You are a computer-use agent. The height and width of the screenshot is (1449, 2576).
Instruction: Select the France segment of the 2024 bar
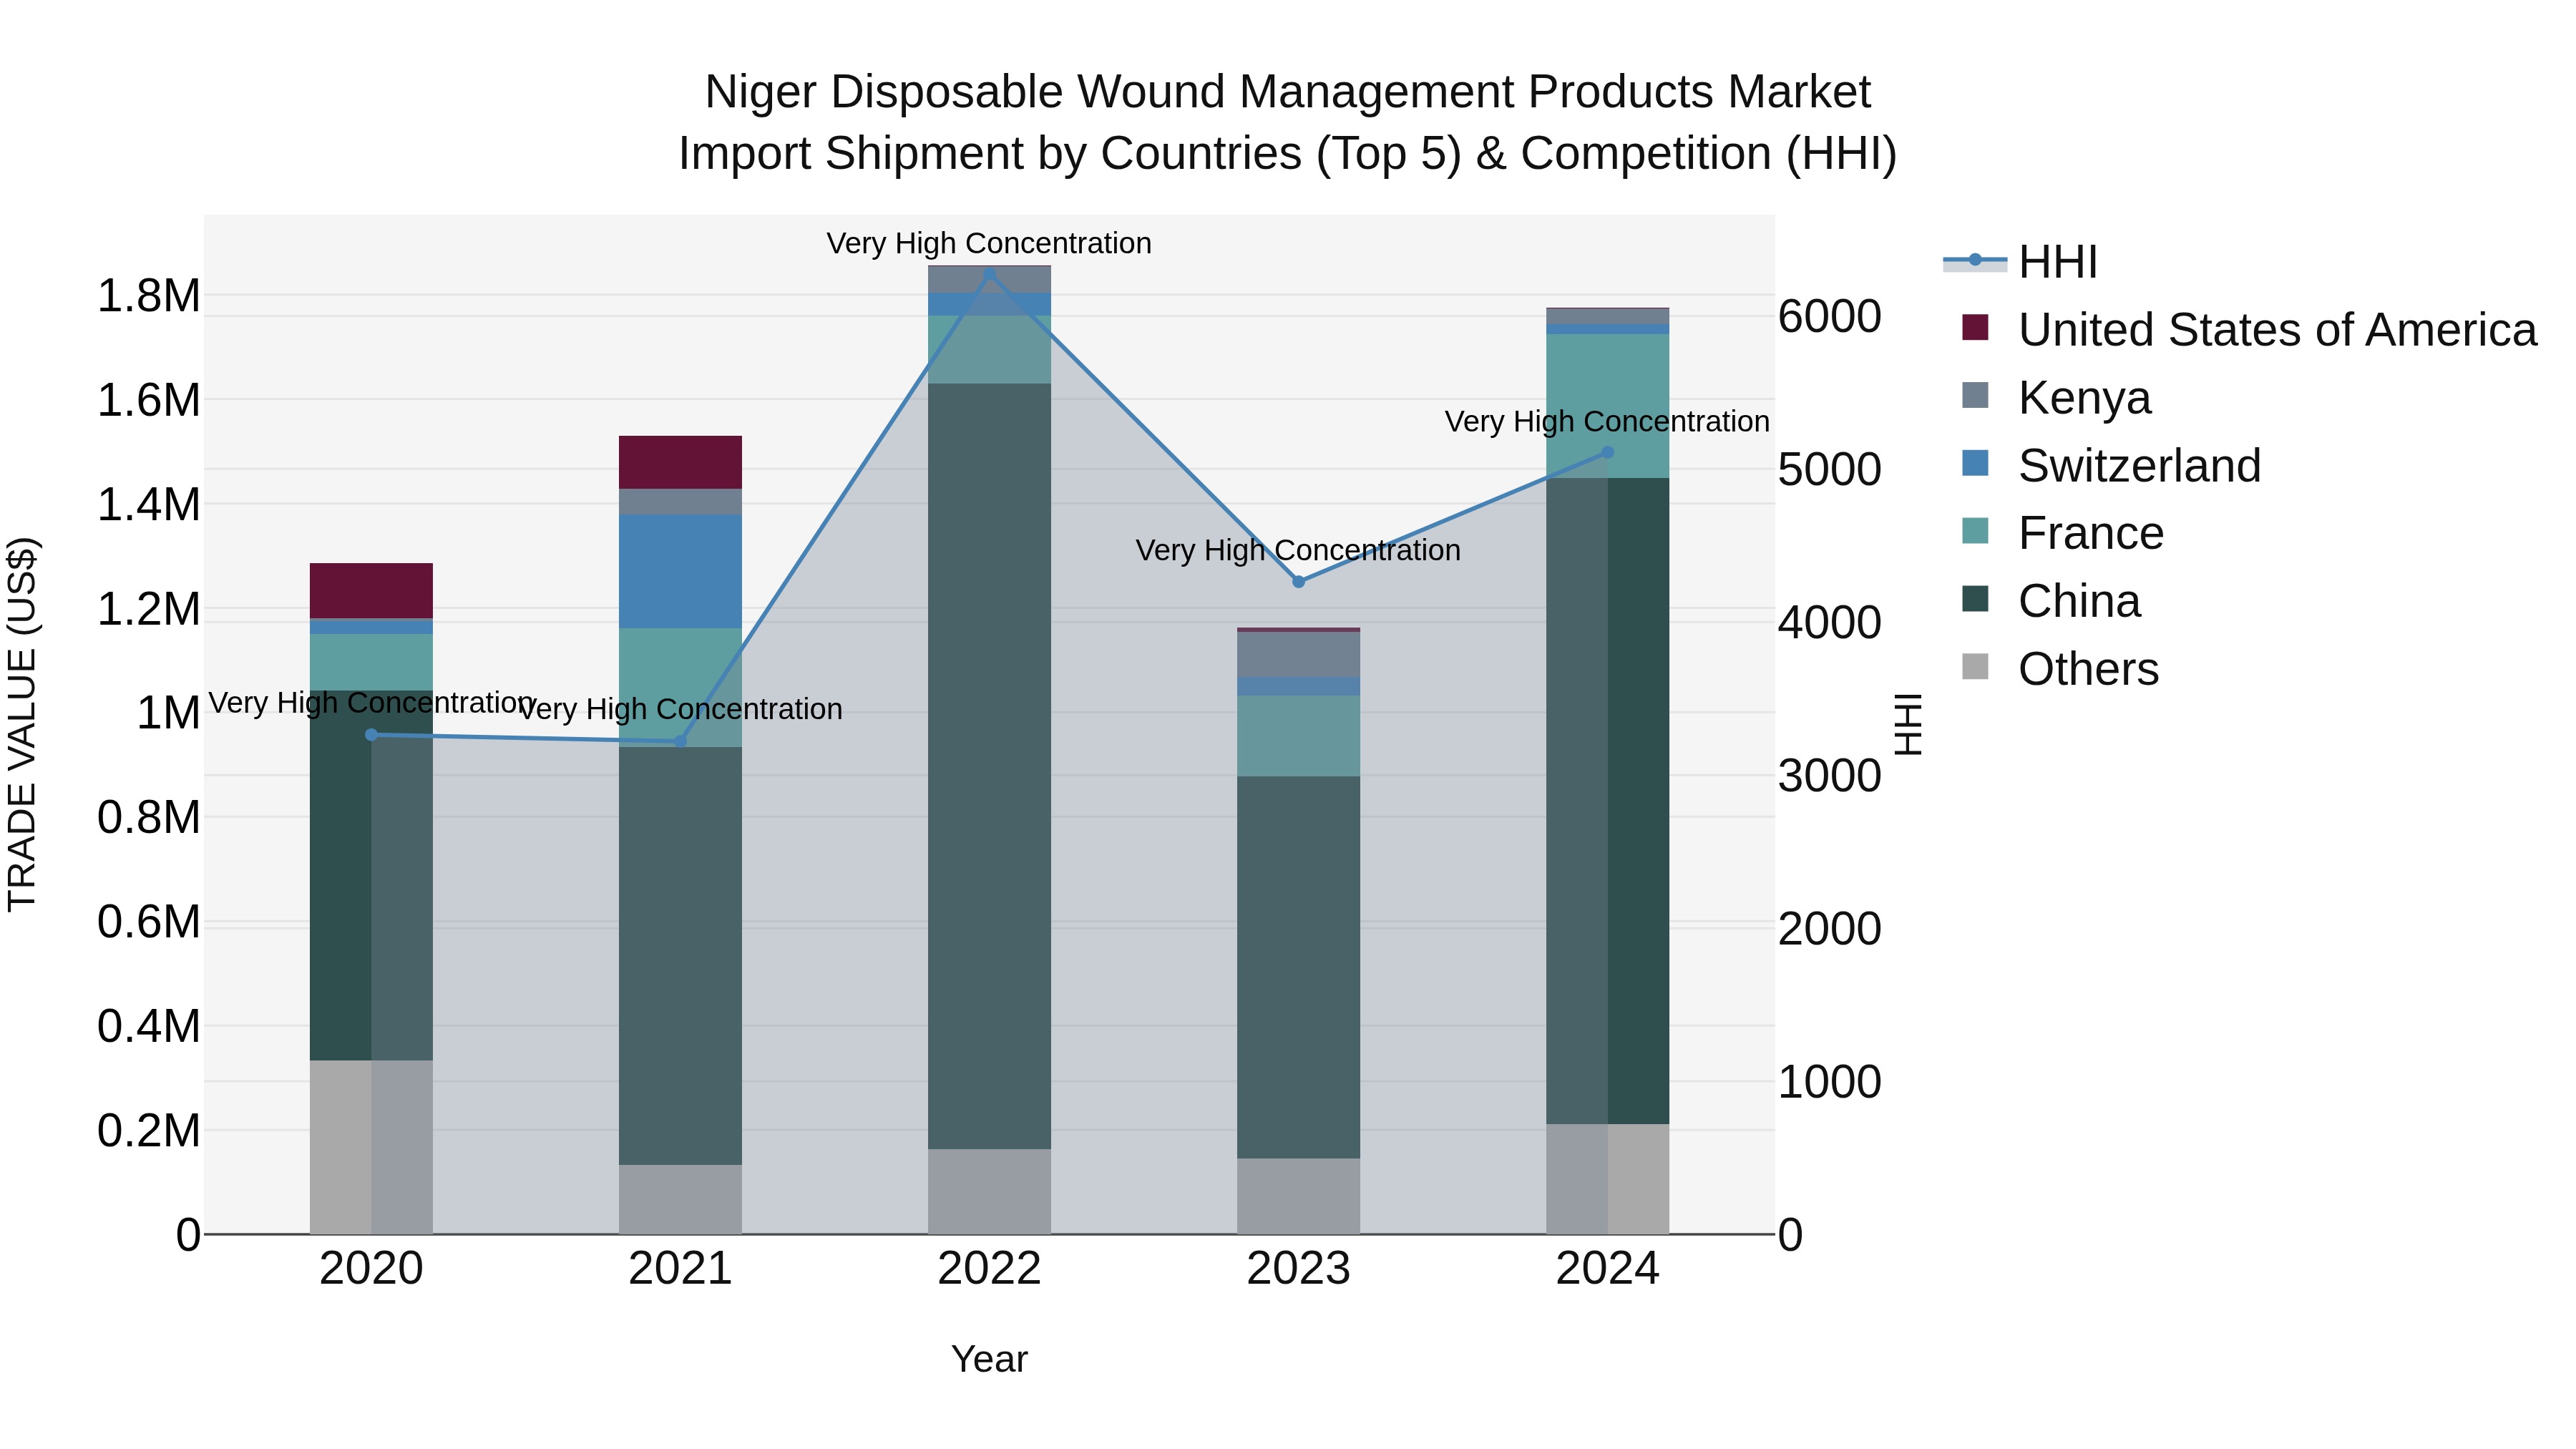(1607, 406)
